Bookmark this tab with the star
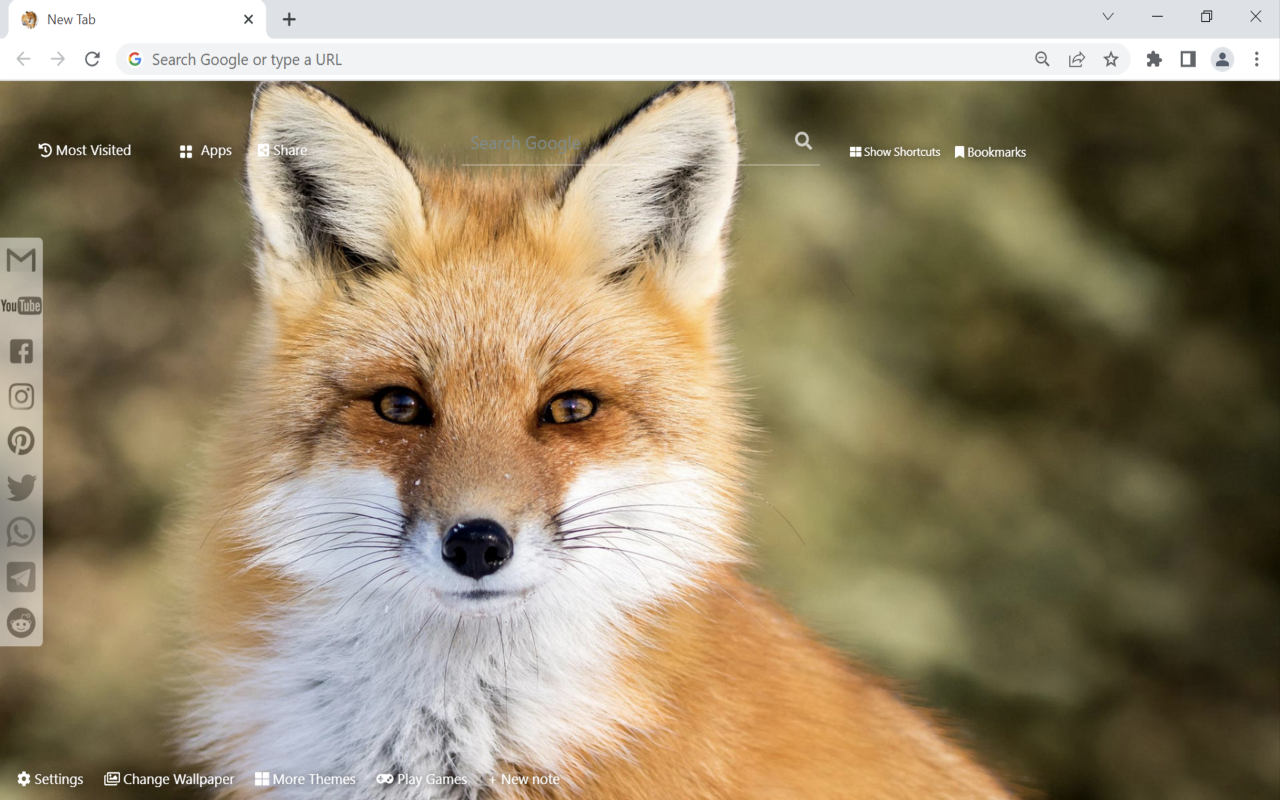This screenshot has width=1280, height=800. [x=1111, y=59]
